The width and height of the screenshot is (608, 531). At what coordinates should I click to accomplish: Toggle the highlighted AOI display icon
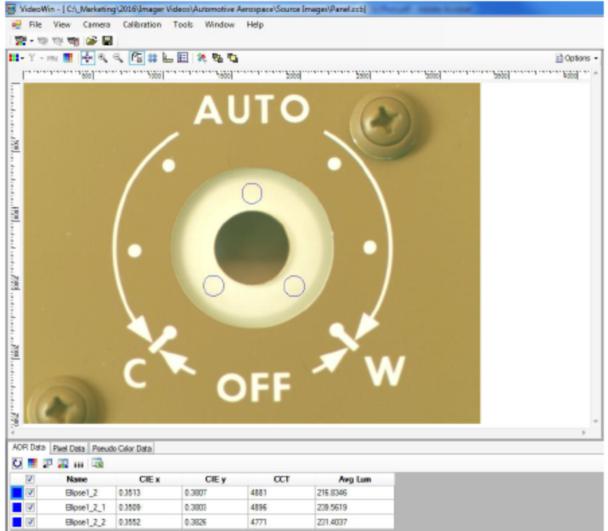coord(137,58)
